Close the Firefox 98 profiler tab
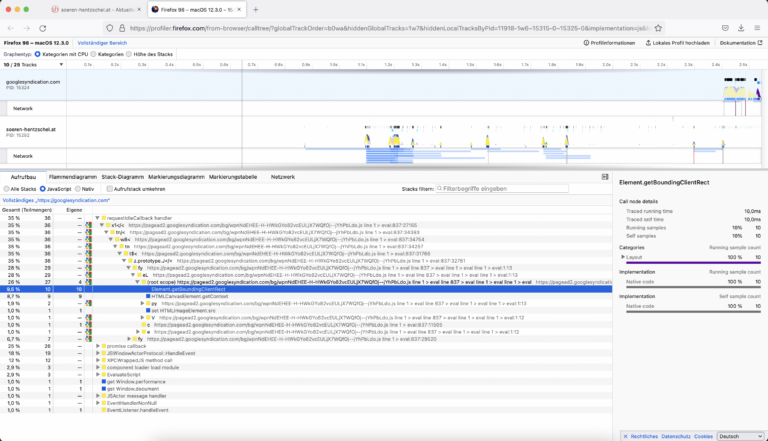This screenshot has height=441, width=768. click(x=239, y=9)
